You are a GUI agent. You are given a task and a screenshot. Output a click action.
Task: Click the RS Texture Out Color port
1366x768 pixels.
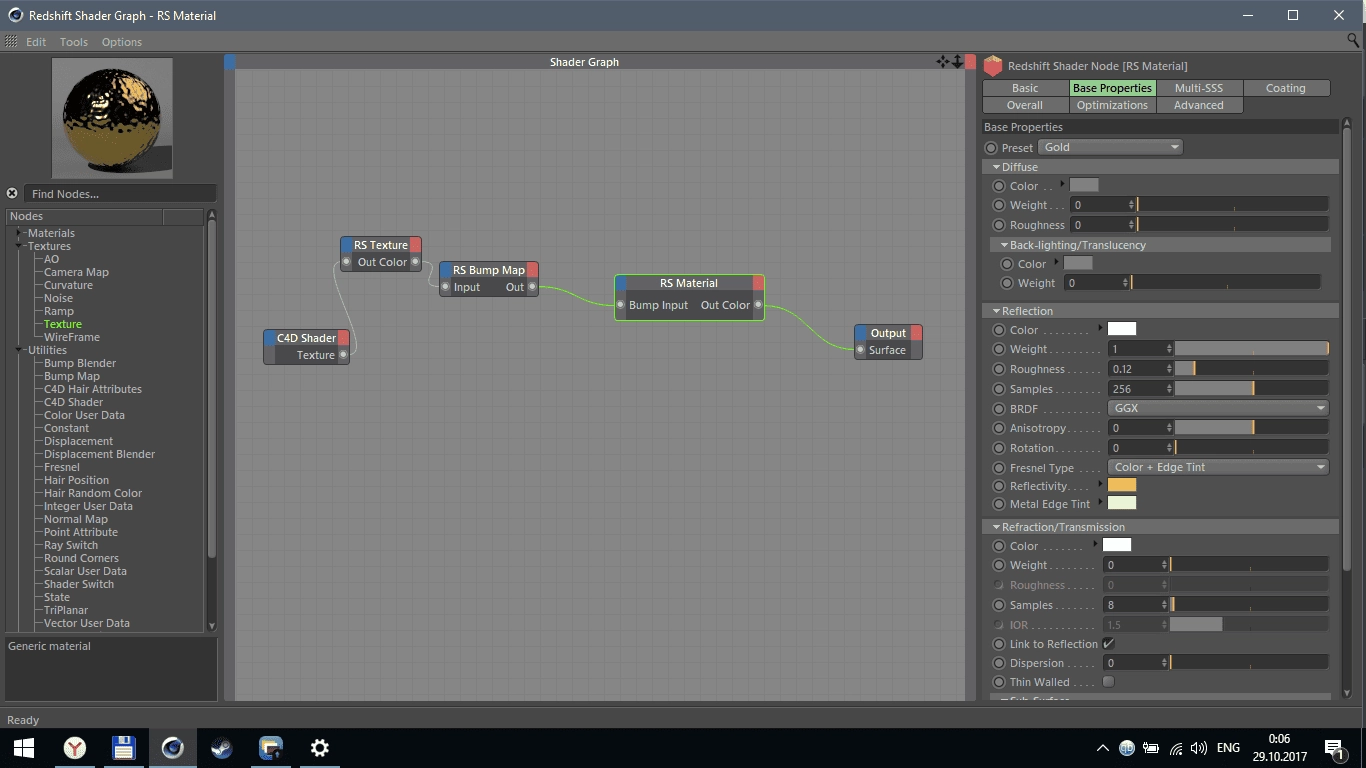415,262
